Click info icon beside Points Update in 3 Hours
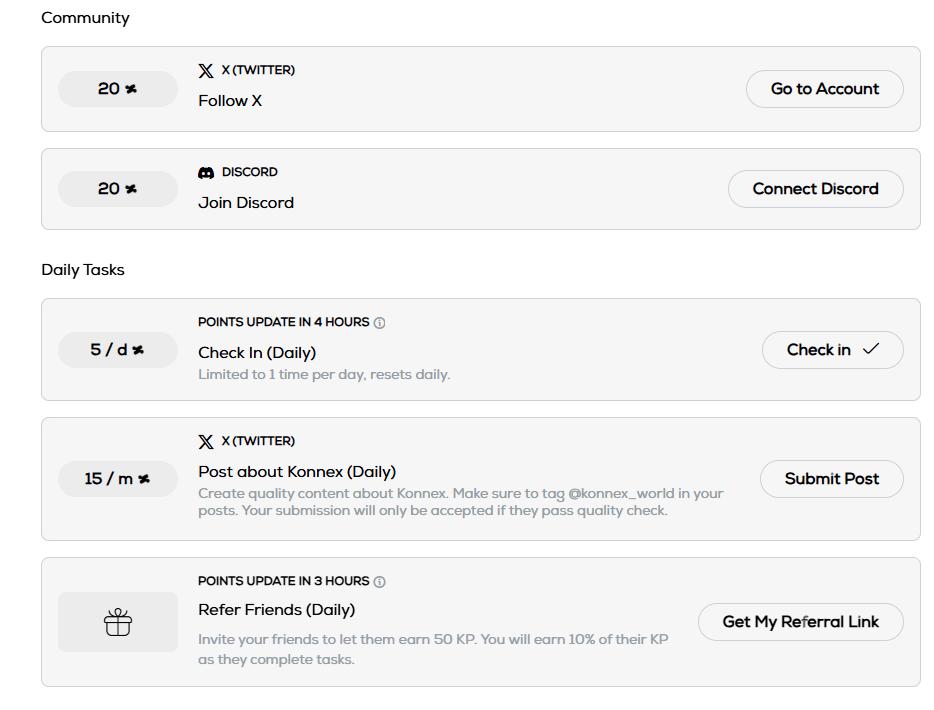The image size is (934, 710). [380, 581]
